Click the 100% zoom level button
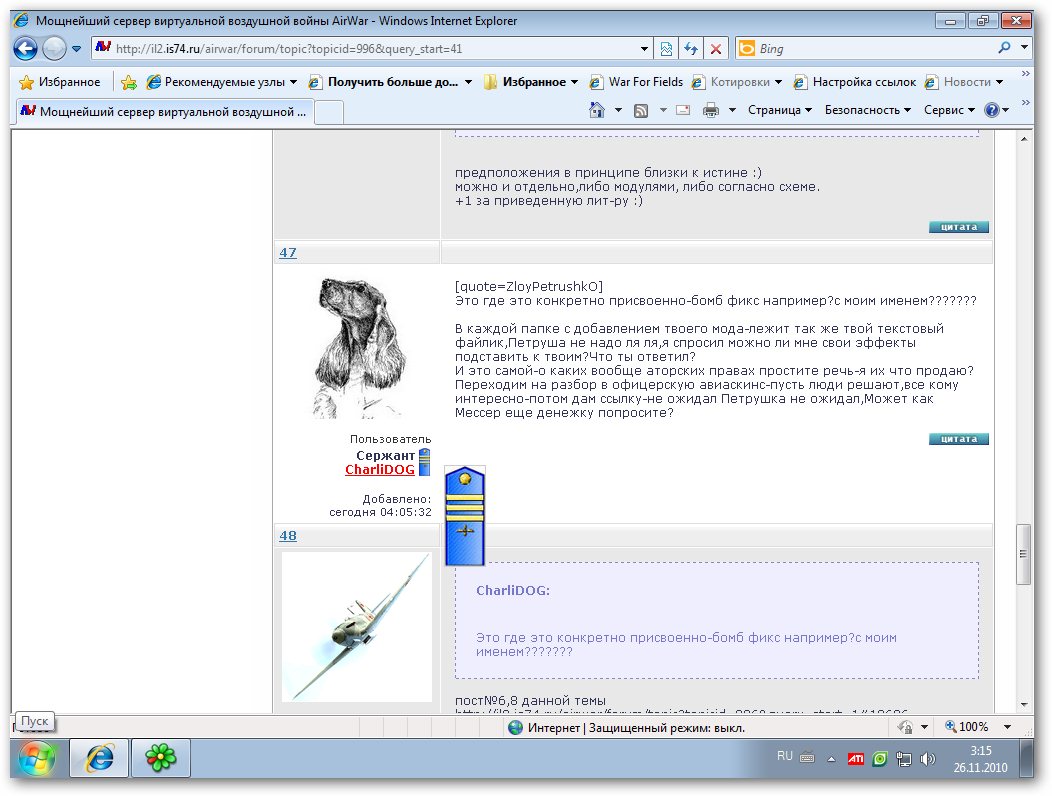1052x796 pixels. (967, 727)
